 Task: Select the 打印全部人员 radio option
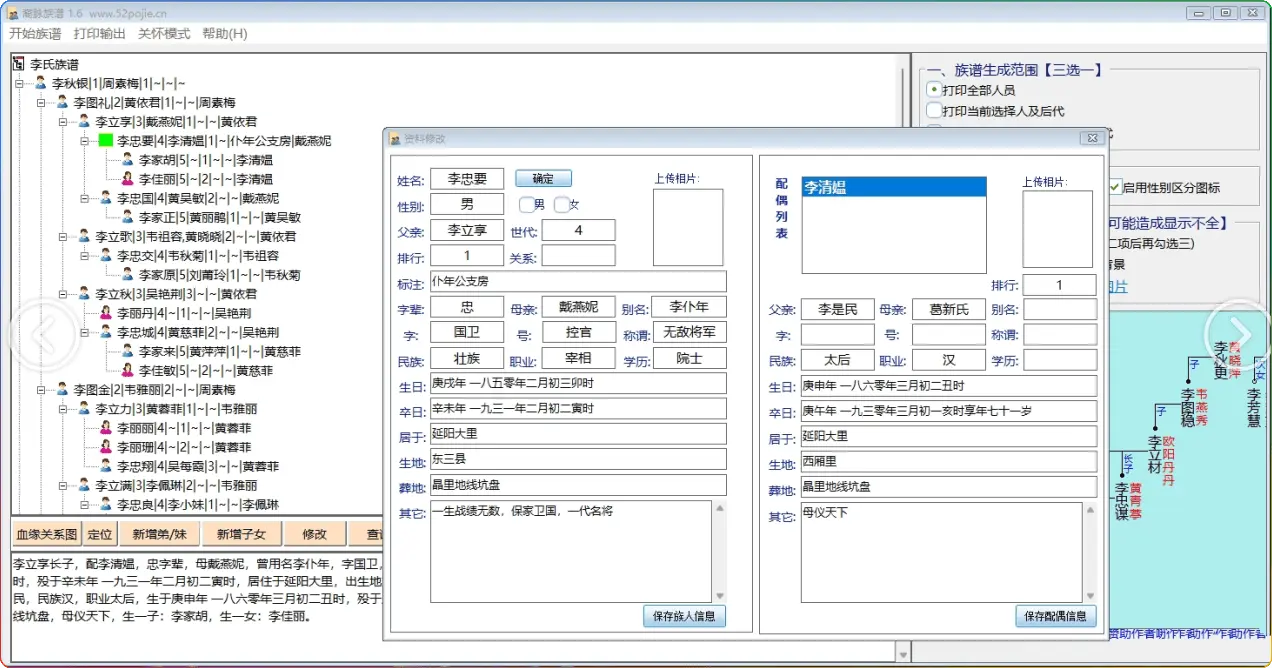tap(934, 90)
